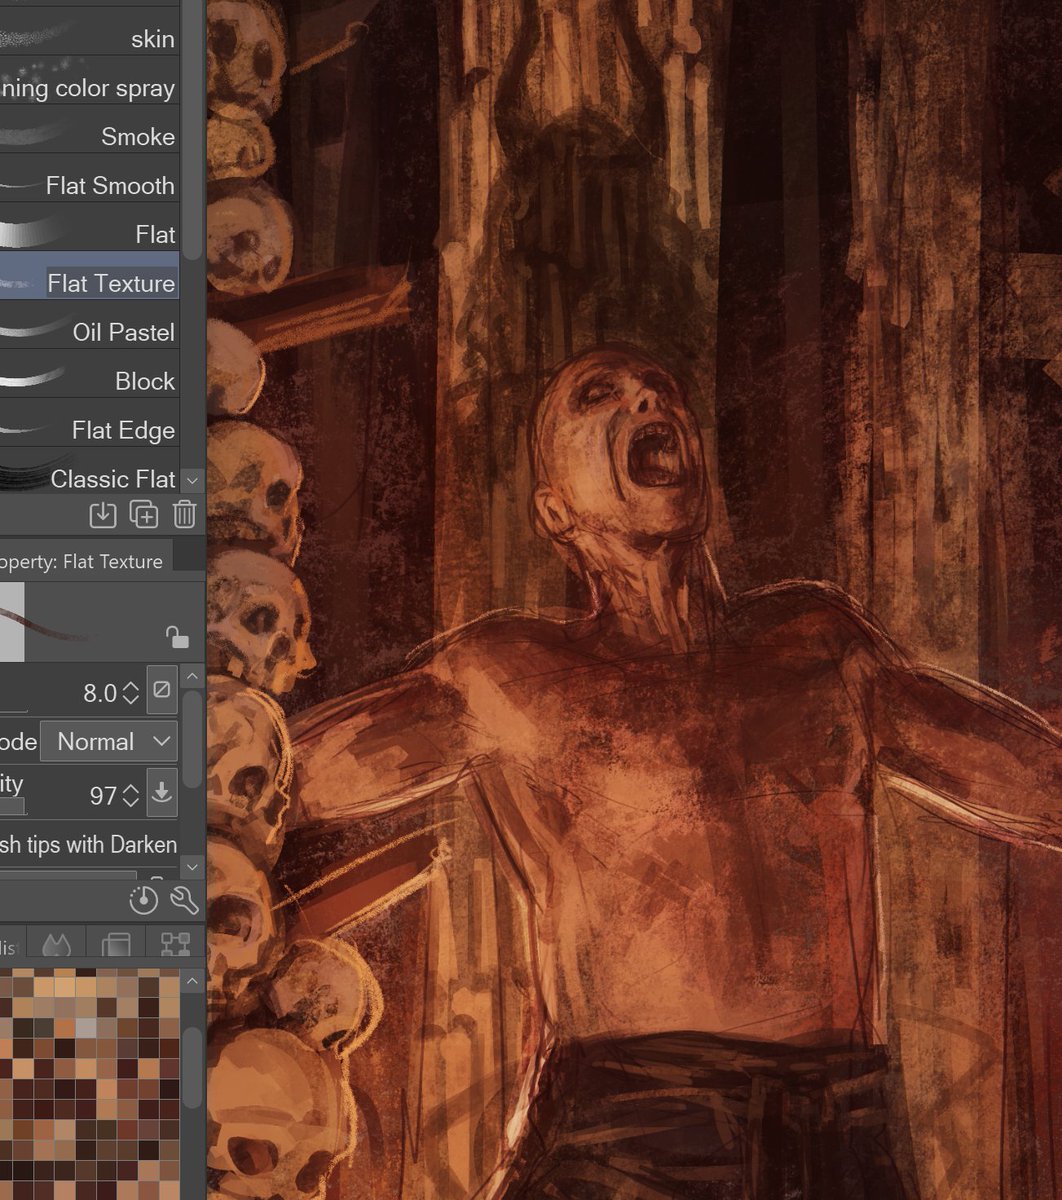The height and width of the screenshot is (1200, 1062).
Task: Expand the Classic Flat brush chevron
Action: pos(191,480)
